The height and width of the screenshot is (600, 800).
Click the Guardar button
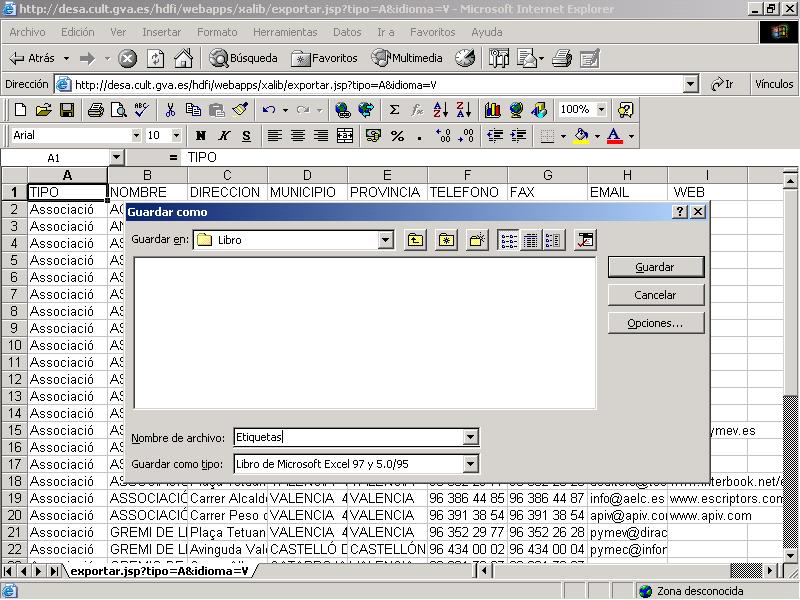tap(655, 267)
